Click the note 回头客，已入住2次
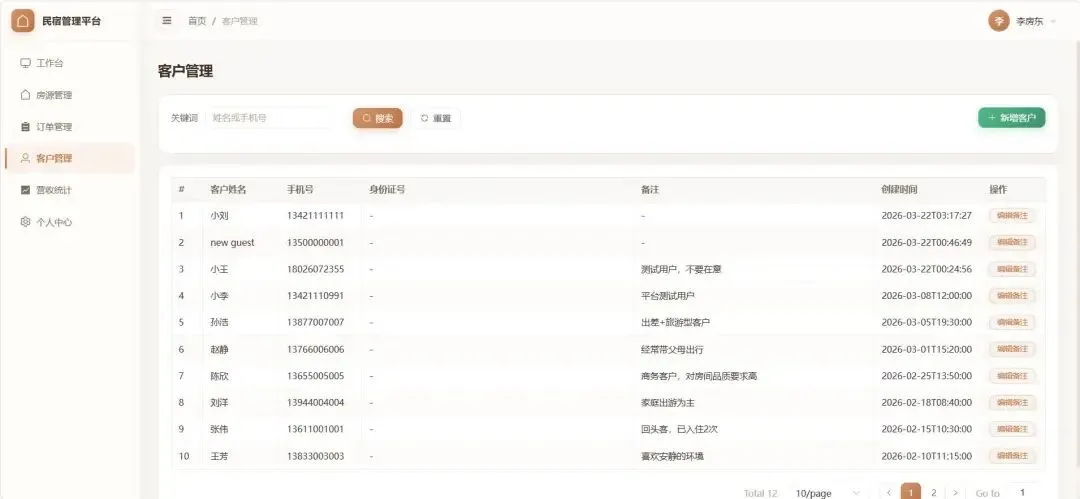Image resolution: width=1080 pixels, height=499 pixels. [x=680, y=429]
